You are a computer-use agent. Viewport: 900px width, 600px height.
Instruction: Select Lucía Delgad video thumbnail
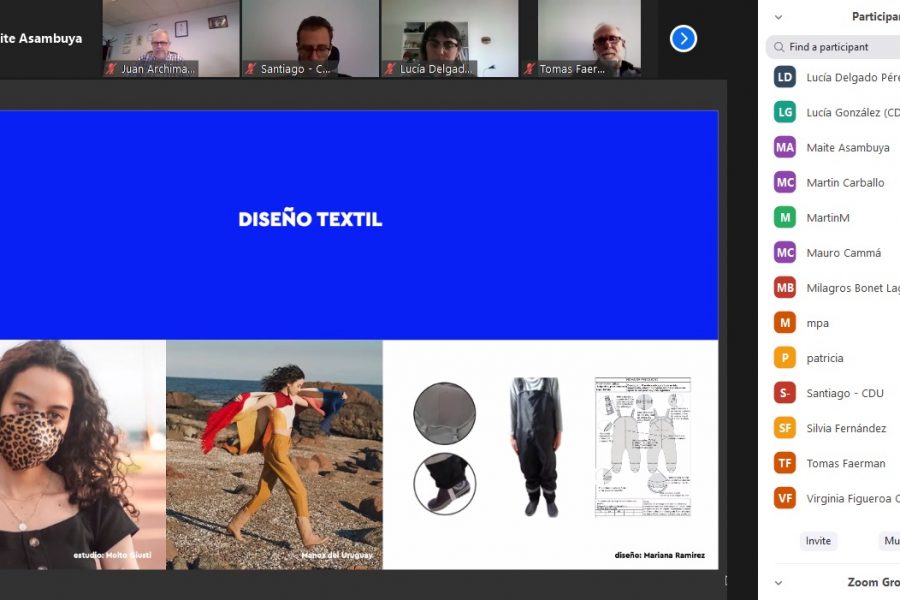click(449, 38)
